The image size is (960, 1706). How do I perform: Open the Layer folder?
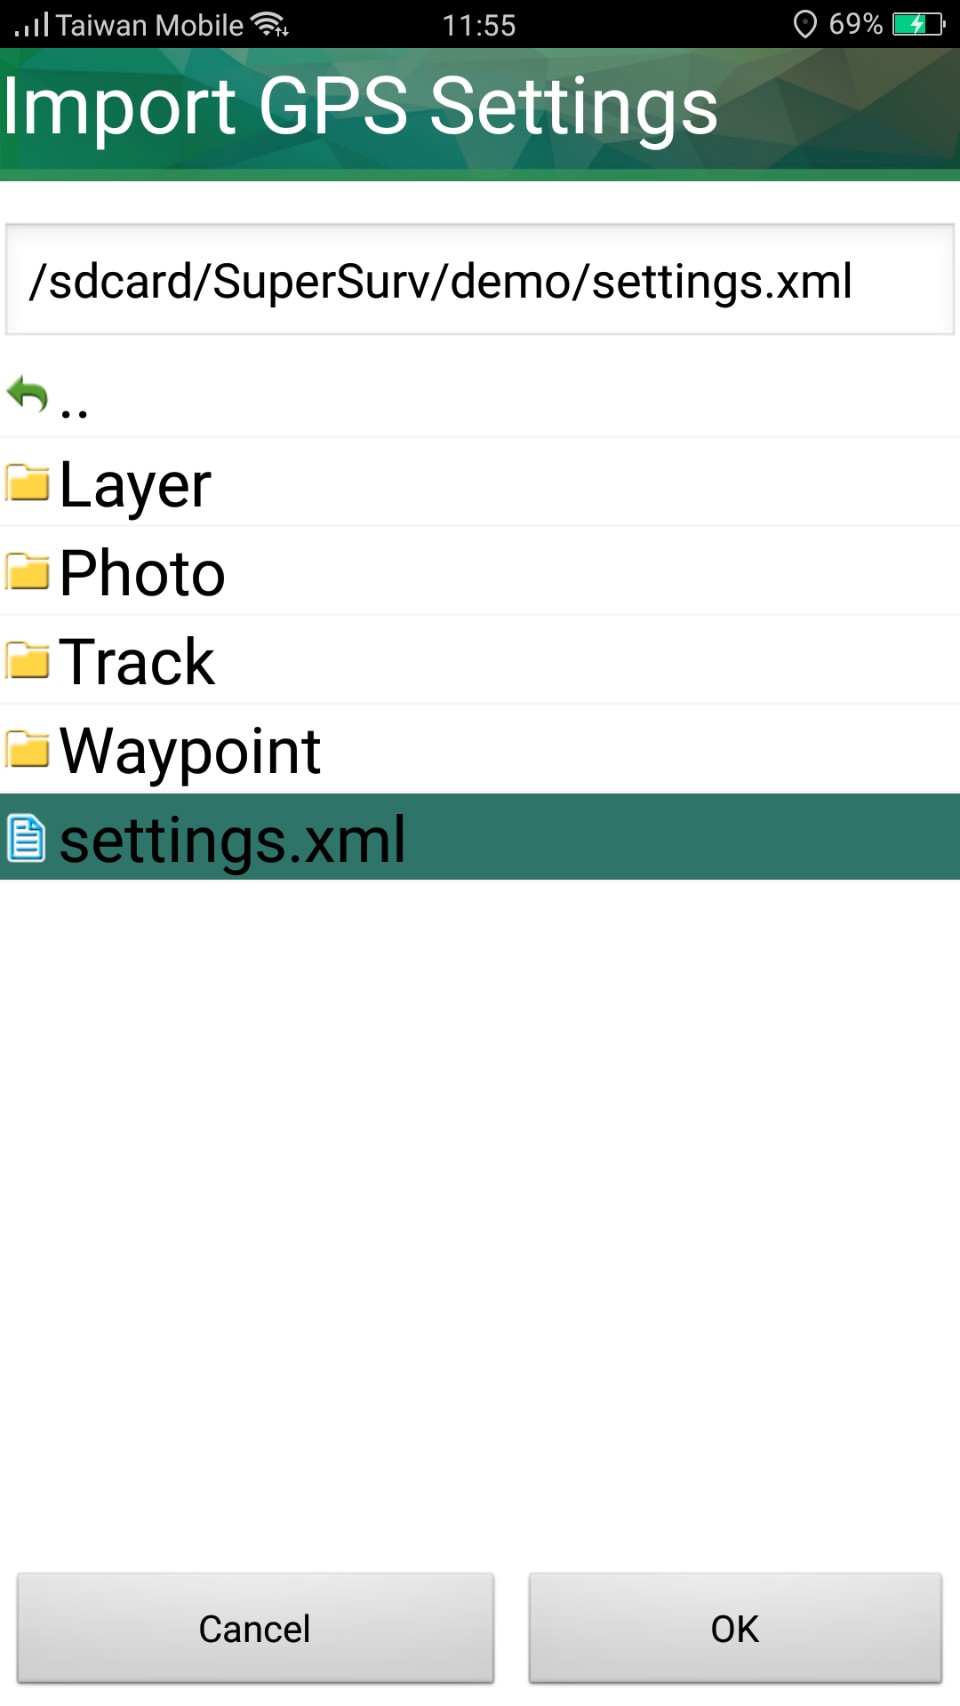tap(480, 483)
